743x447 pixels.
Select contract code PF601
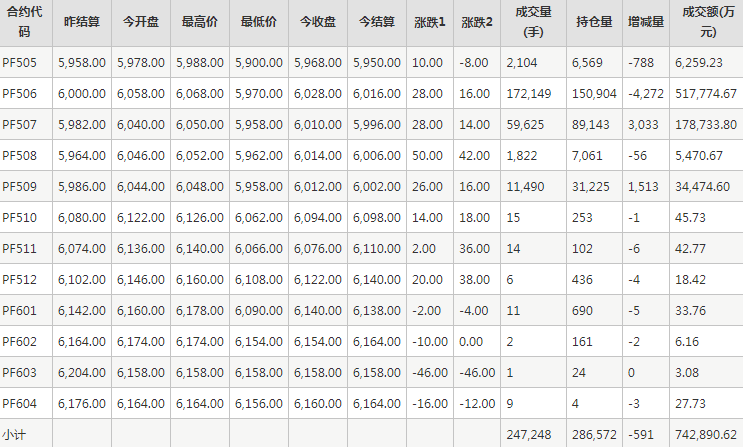(19, 310)
